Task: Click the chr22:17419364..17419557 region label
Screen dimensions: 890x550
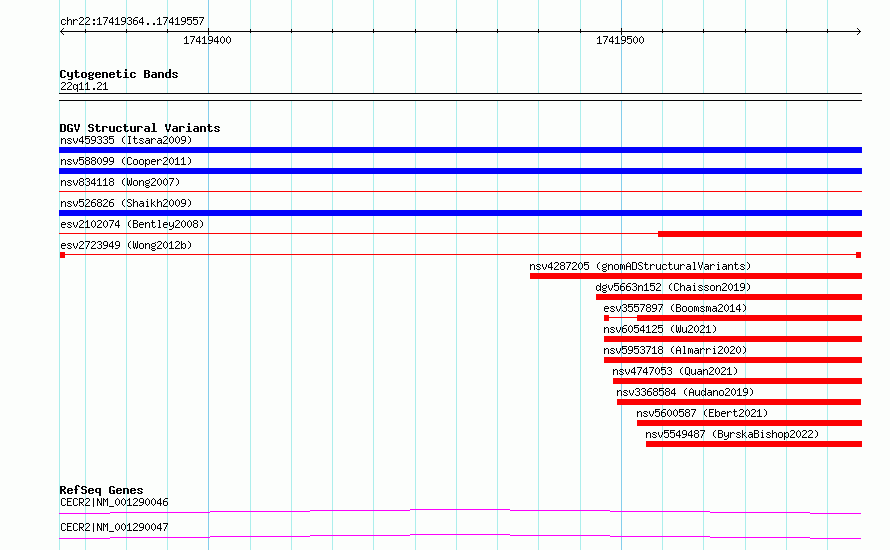Action: click(x=132, y=21)
